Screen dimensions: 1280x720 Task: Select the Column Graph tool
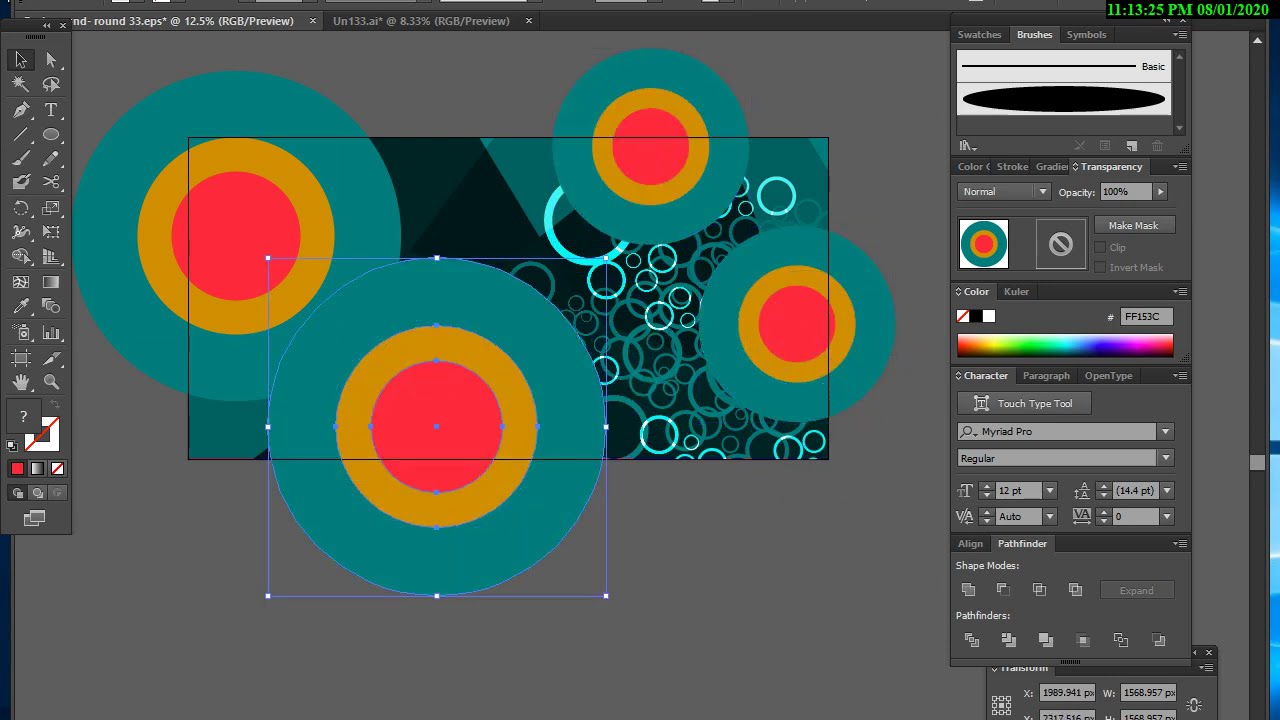51,333
